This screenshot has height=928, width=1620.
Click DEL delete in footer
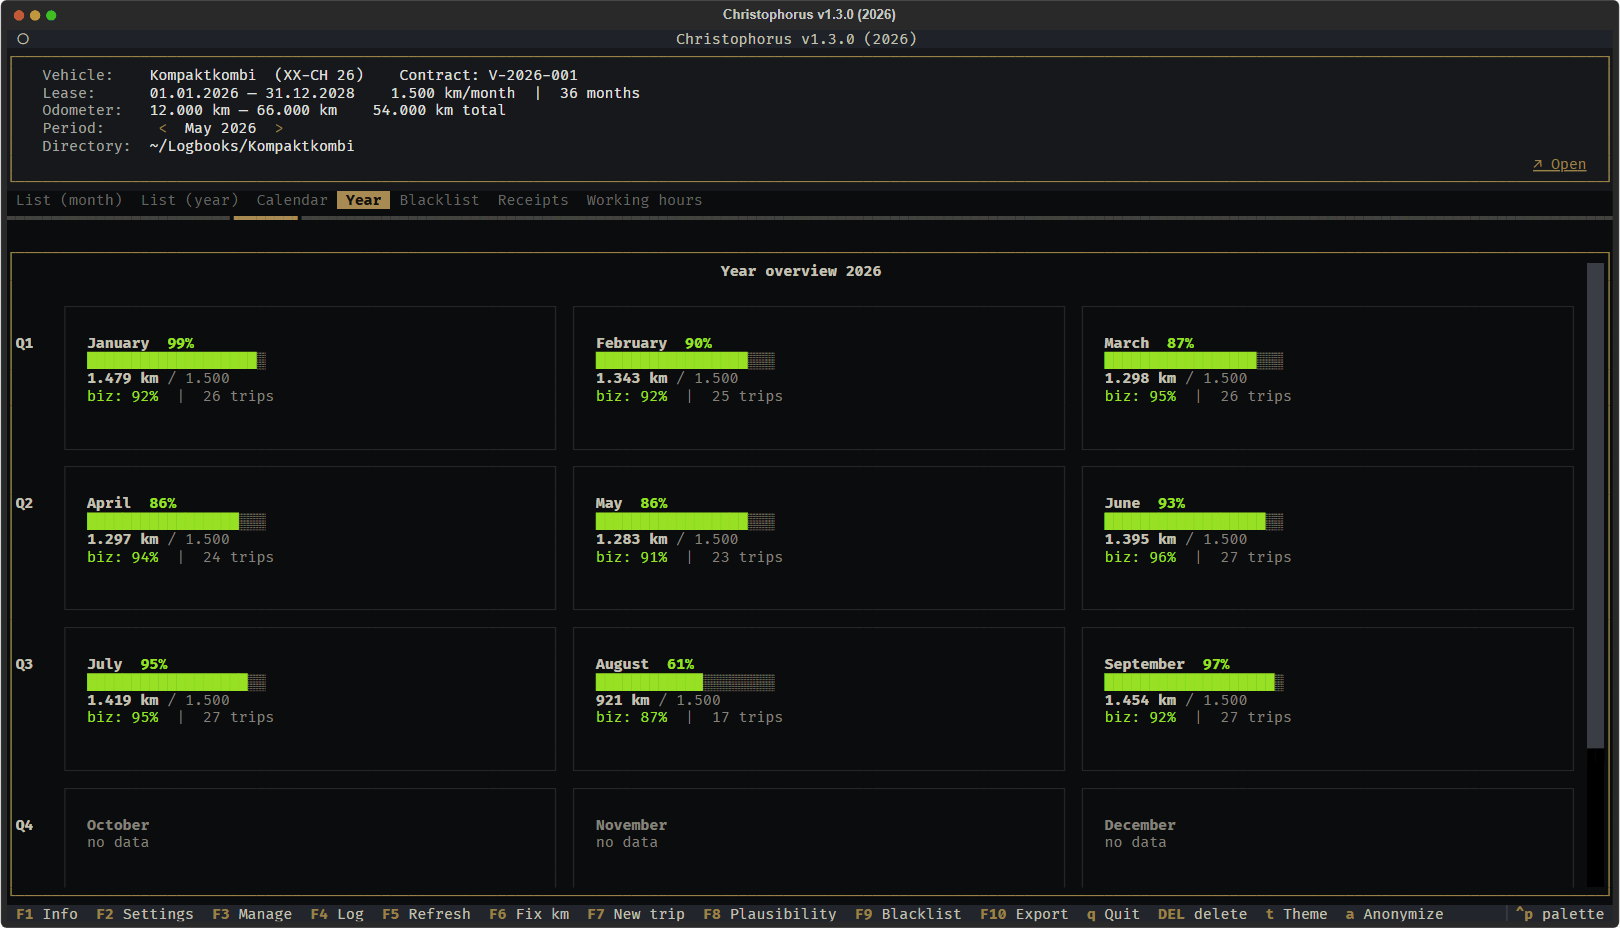point(1202,914)
